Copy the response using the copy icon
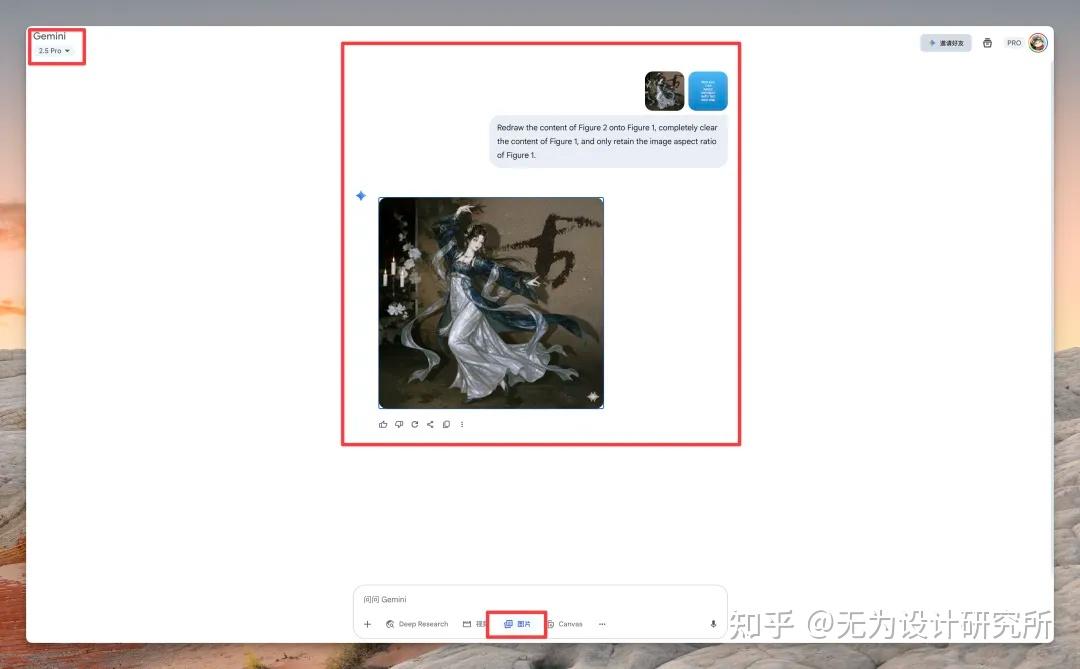This screenshot has width=1080, height=669. coord(446,424)
